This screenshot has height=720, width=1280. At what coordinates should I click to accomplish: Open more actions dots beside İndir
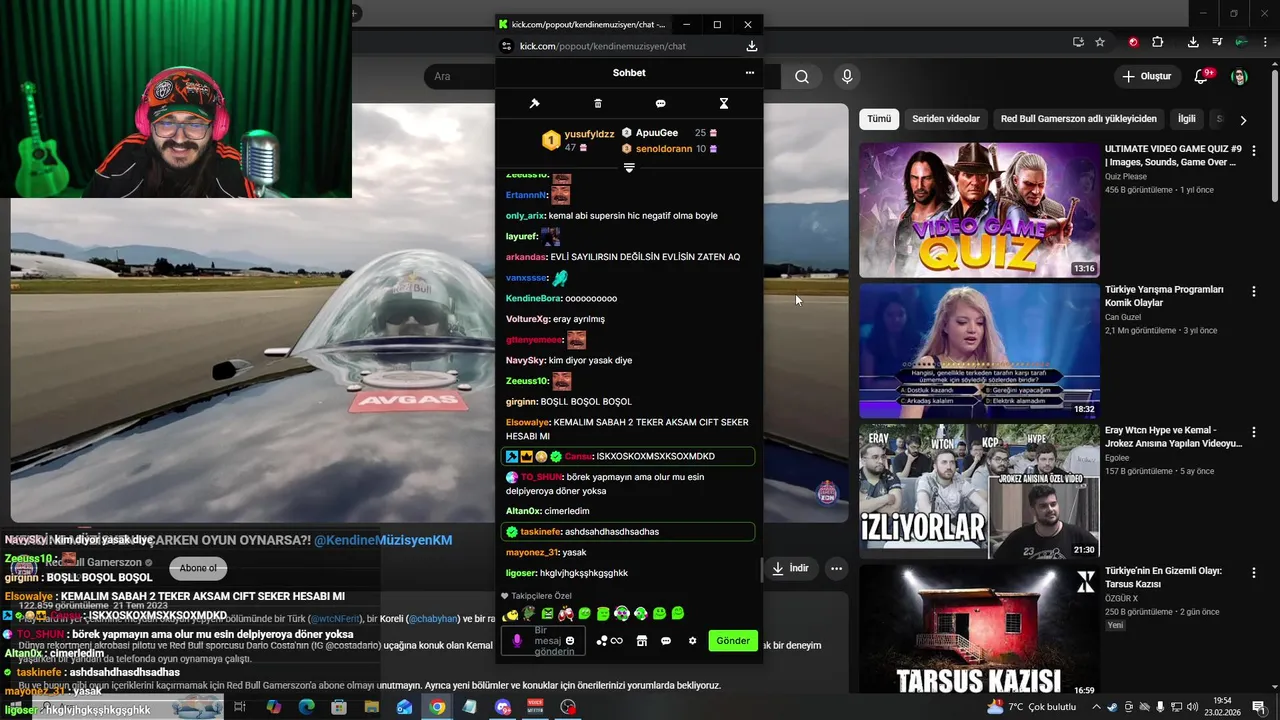836,568
